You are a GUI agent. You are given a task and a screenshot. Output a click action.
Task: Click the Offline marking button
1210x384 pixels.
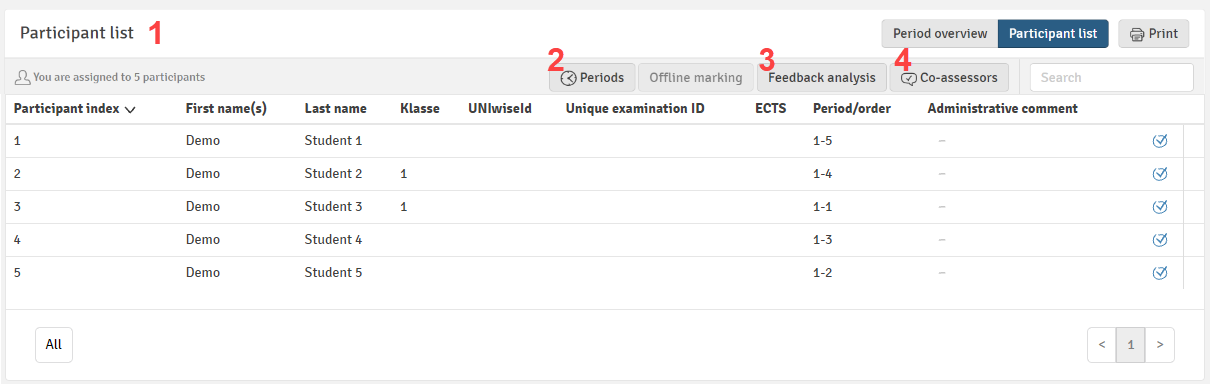click(696, 78)
